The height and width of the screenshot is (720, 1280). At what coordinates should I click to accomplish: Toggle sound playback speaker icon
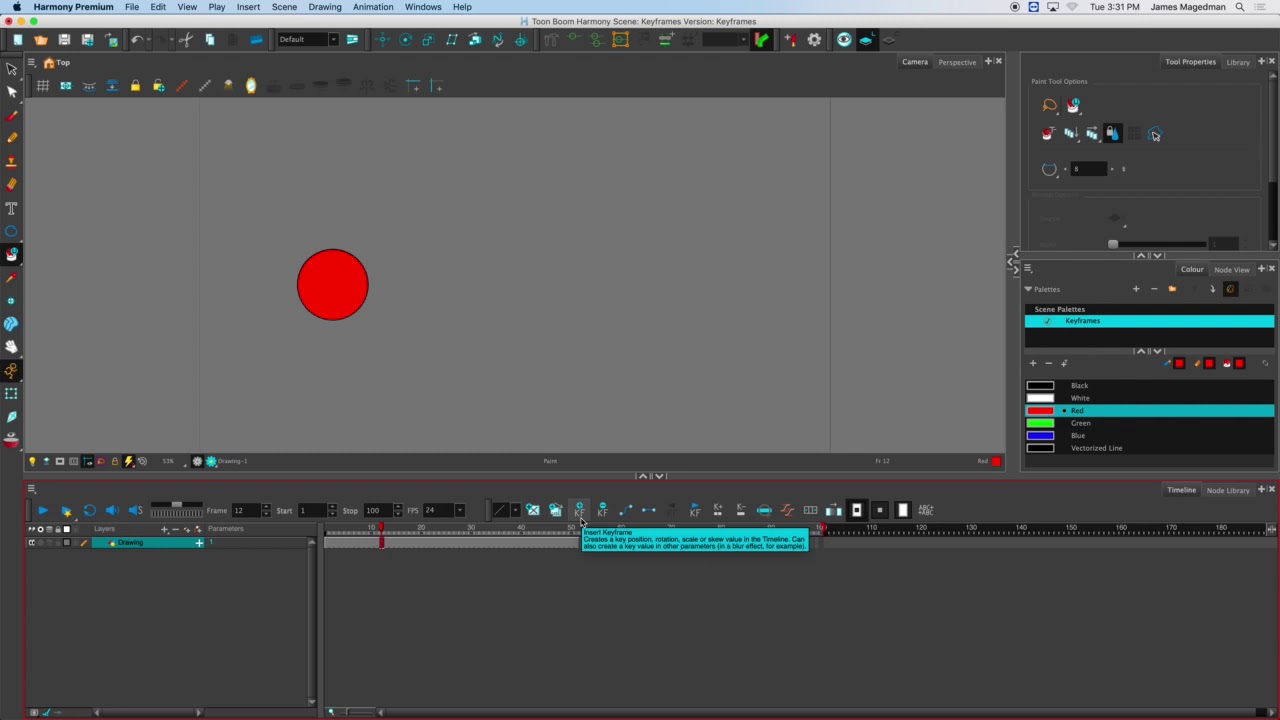click(112, 510)
